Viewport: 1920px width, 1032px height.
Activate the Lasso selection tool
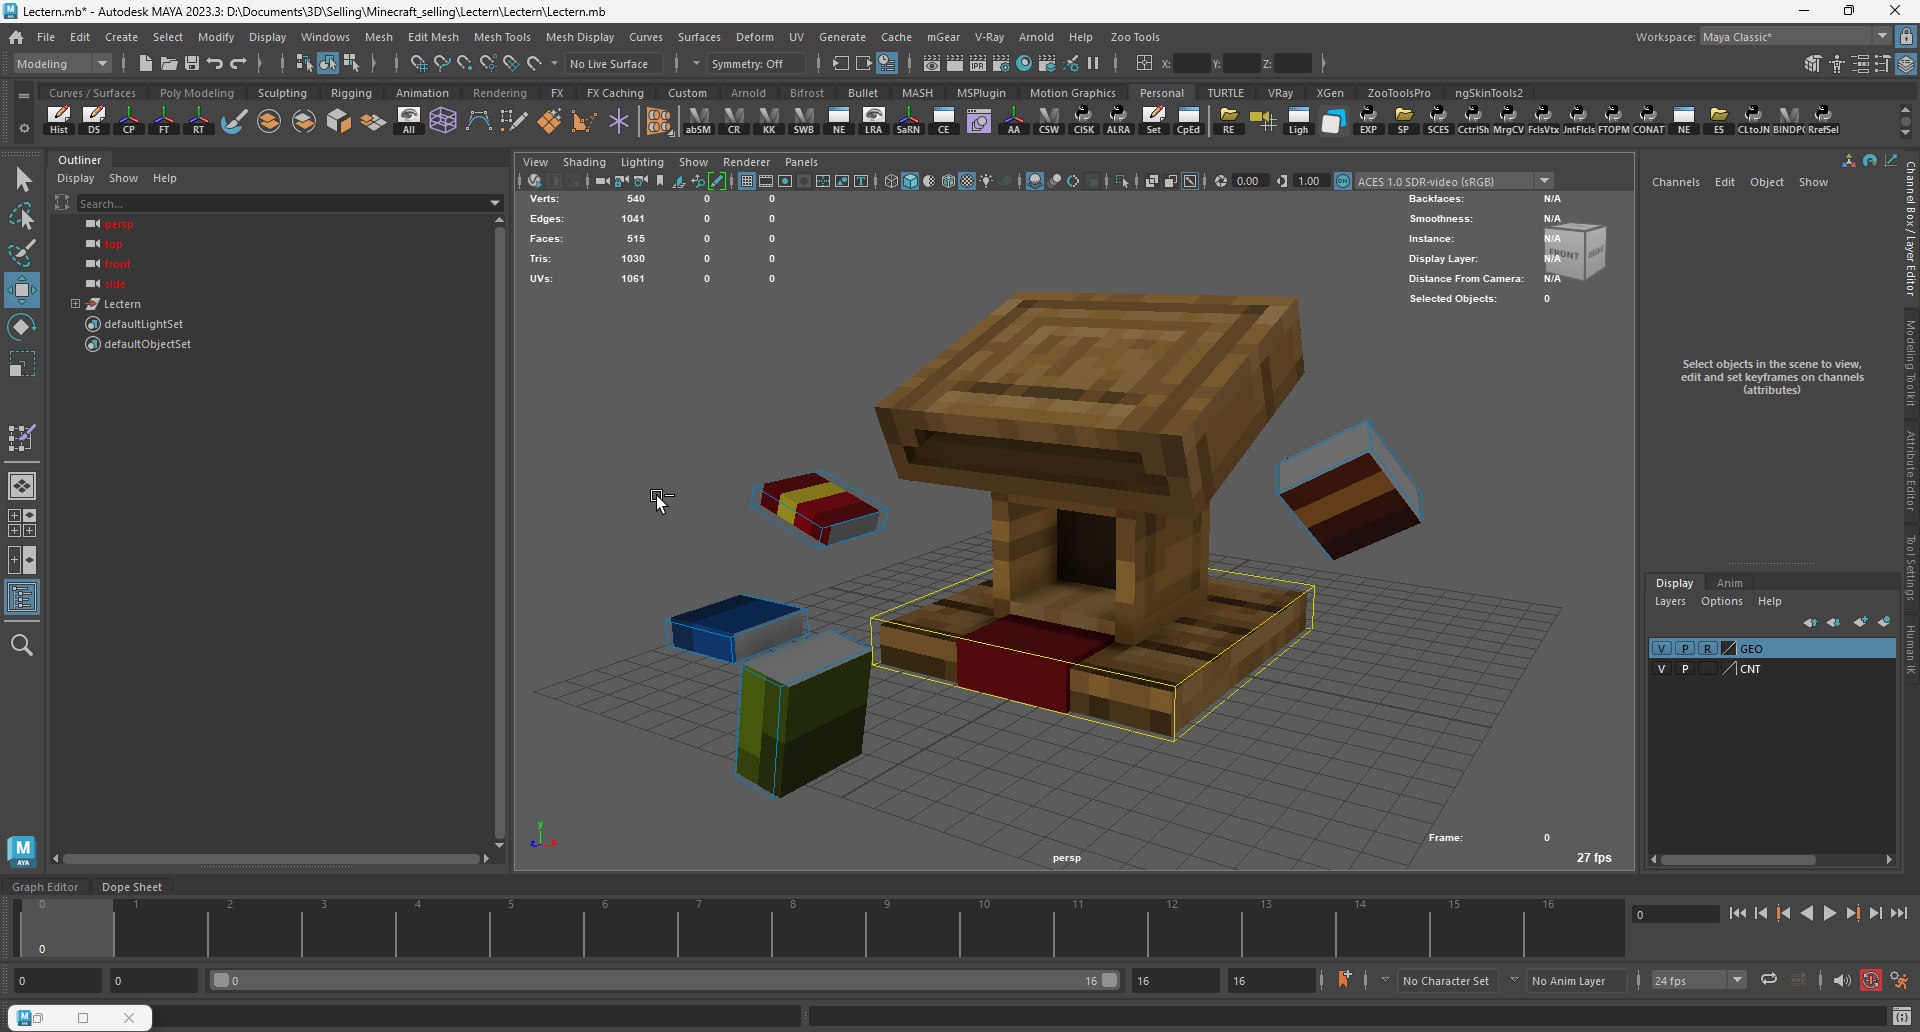click(x=22, y=216)
